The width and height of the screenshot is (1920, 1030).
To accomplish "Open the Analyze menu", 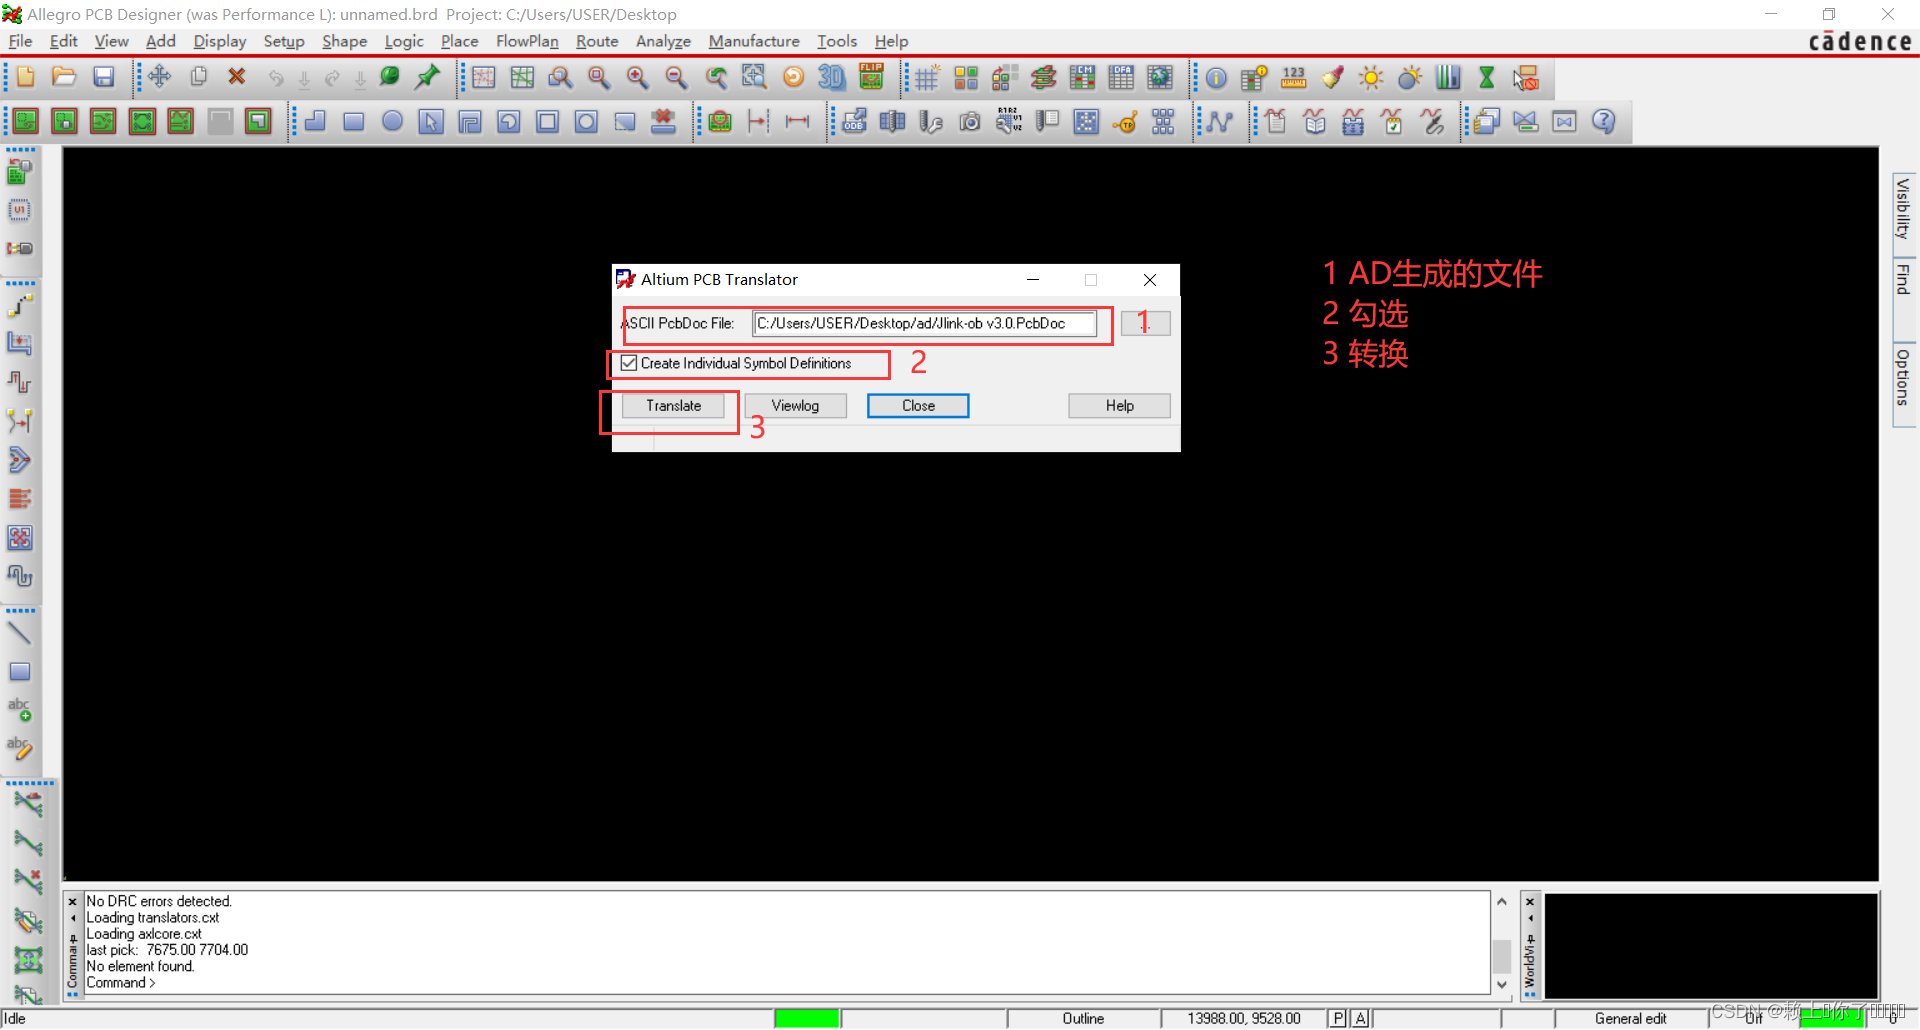I will 663,41.
